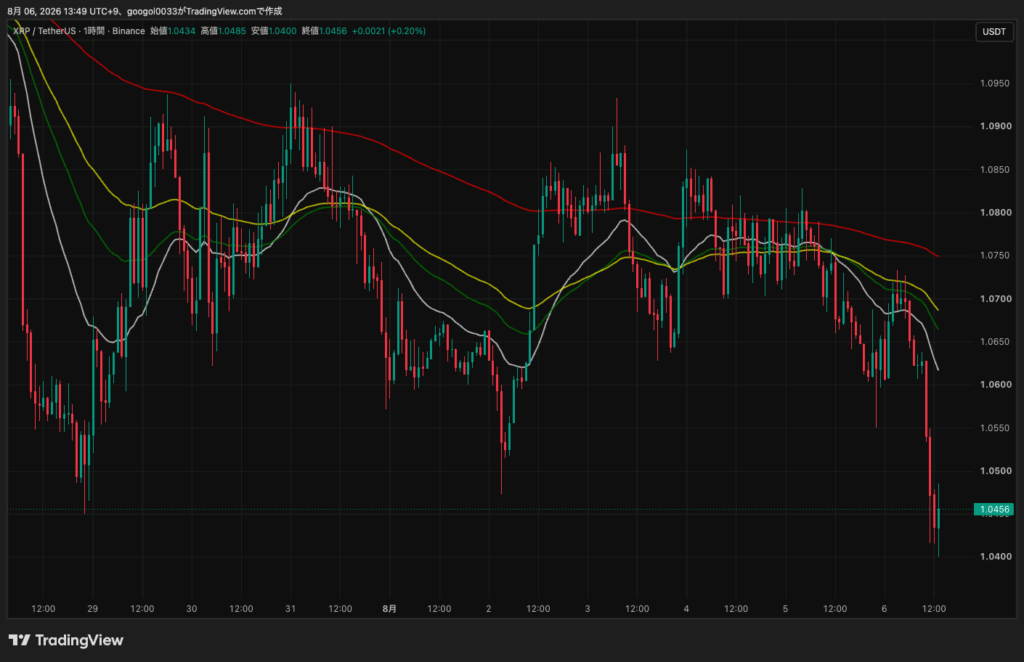Click the 6 date label on time axis
The width and height of the screenshot is (1024, 662).
[884, 608]
